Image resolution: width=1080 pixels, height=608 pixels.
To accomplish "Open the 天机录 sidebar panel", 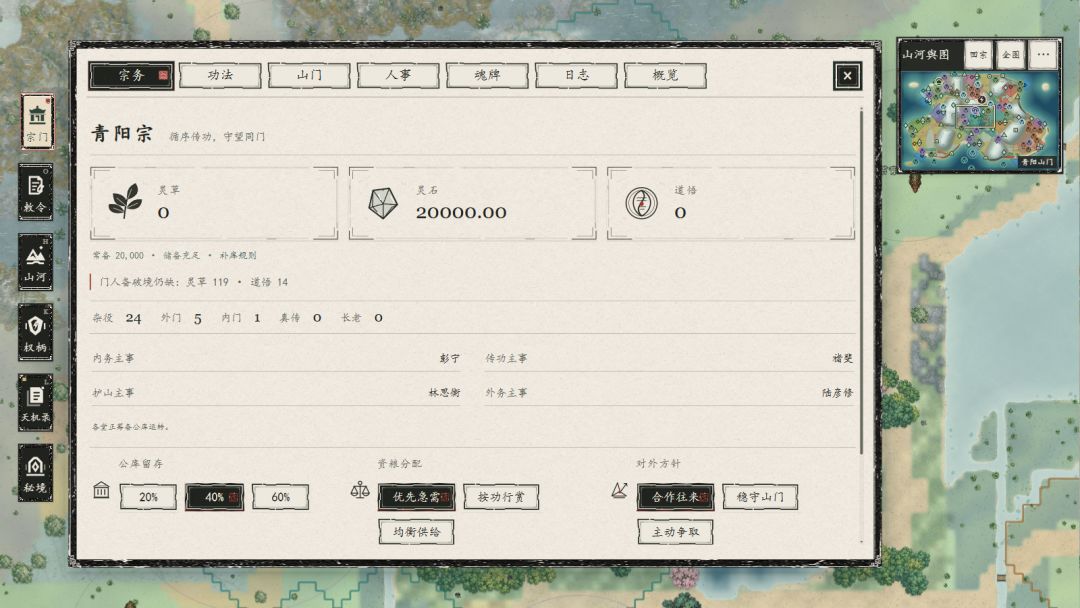I will (36, 403).
